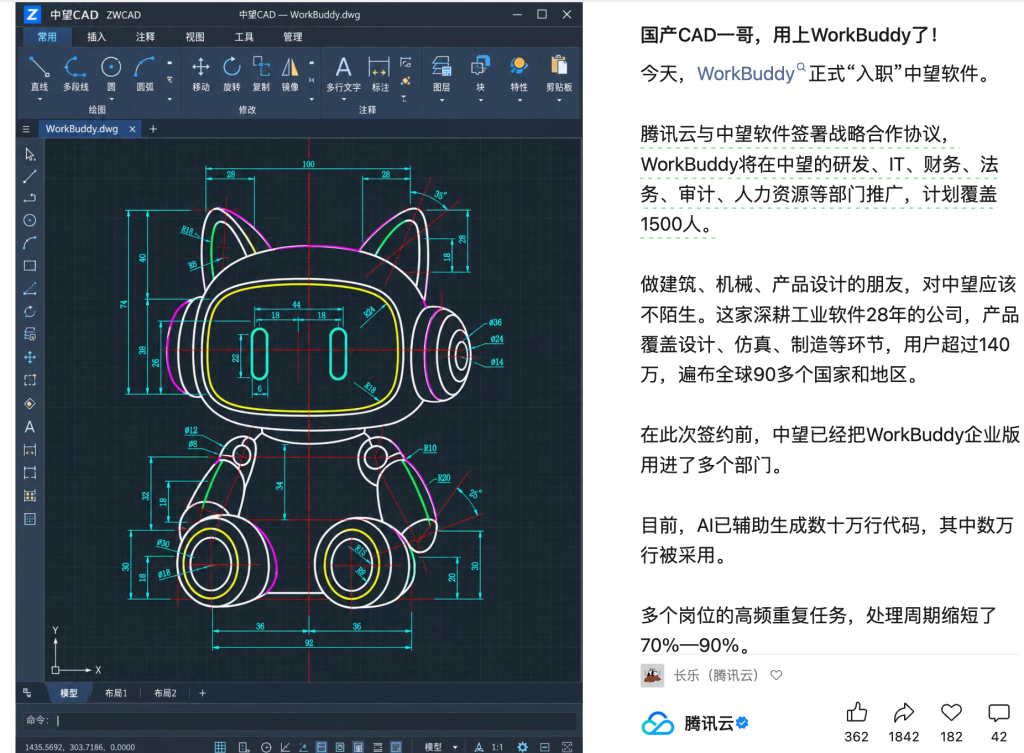Viewport: 1024px width, 753px height.
Task: Pick the selection arrow in left toolbar
Action: [x=29, y=154]
